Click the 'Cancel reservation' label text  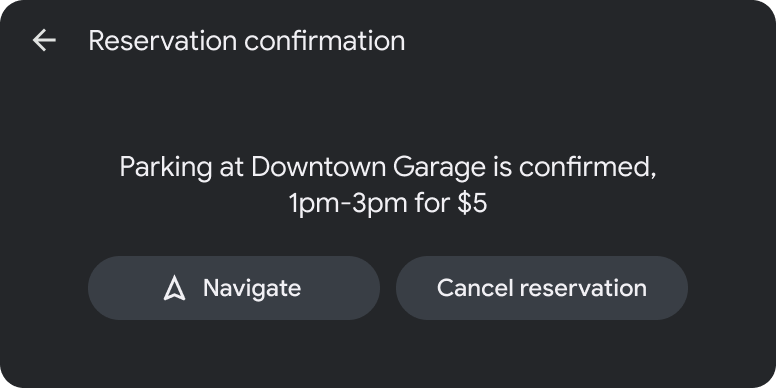541,288
